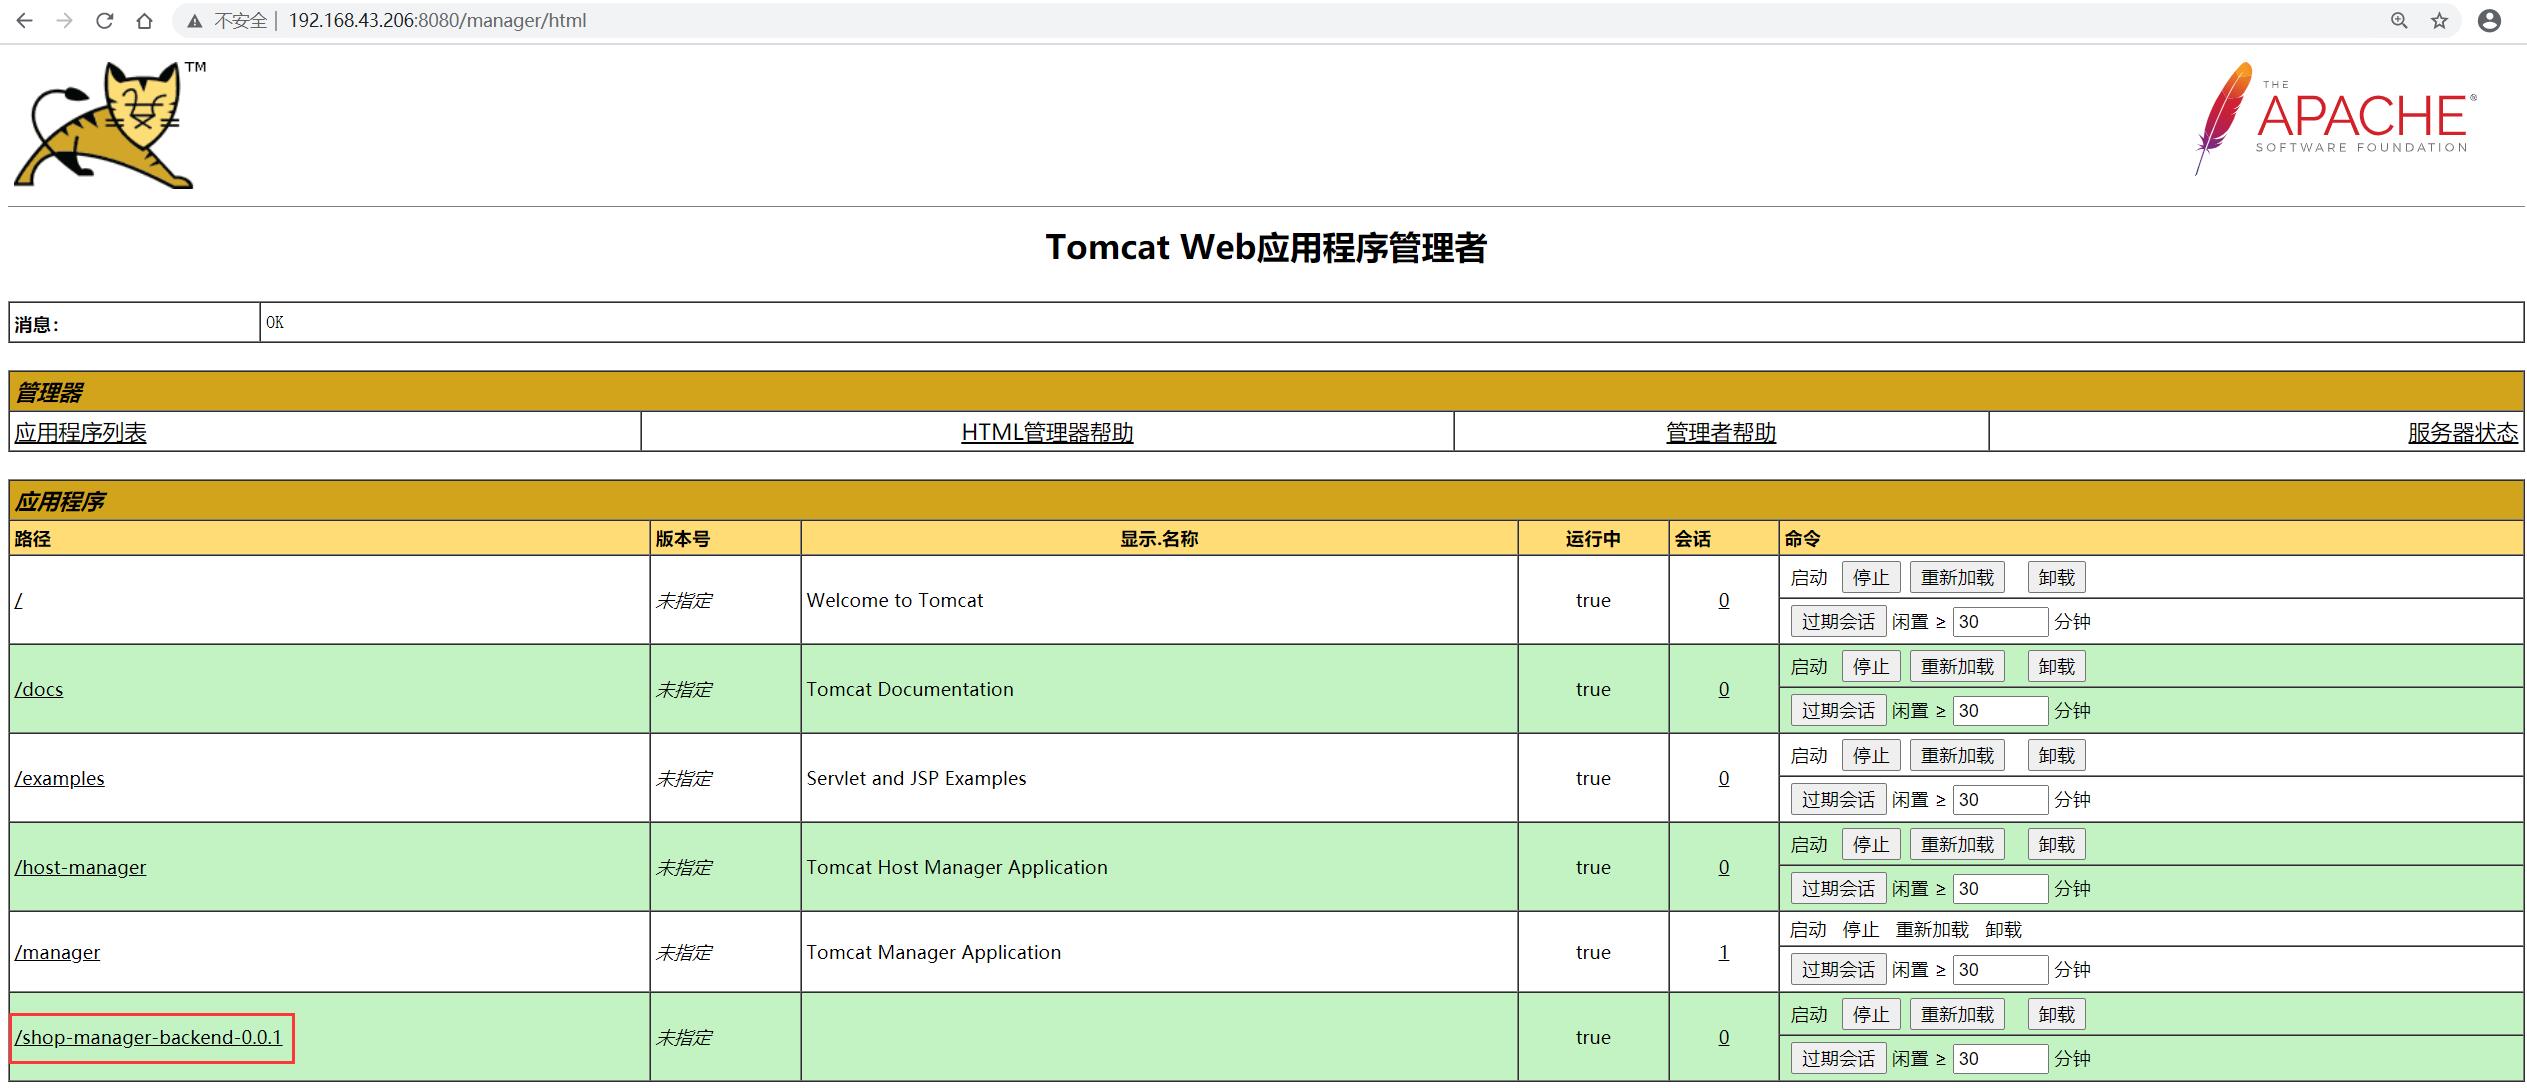Open 应用程序列表 link in manager bar

click(x=80, y=432)
